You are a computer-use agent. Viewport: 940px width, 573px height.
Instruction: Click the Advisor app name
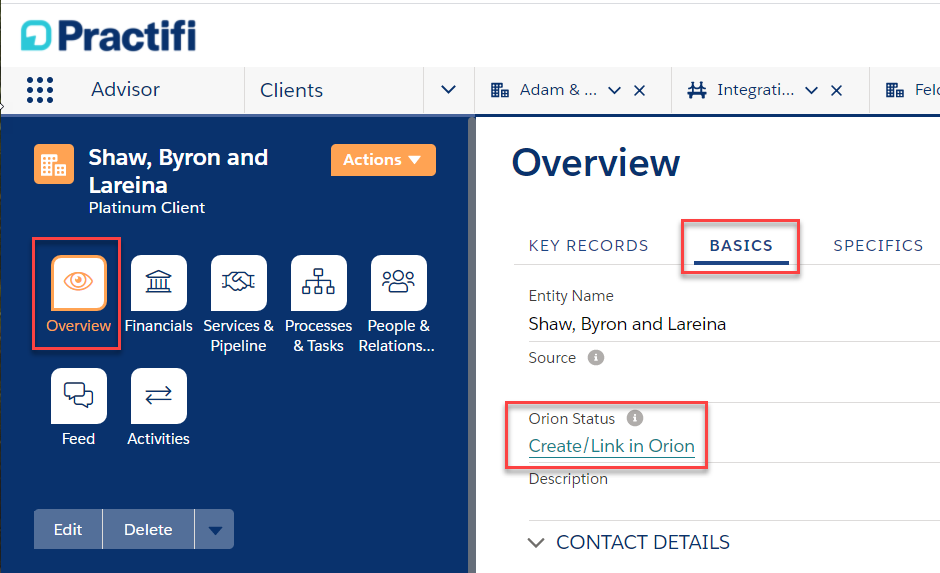click(x=125, y=89)
